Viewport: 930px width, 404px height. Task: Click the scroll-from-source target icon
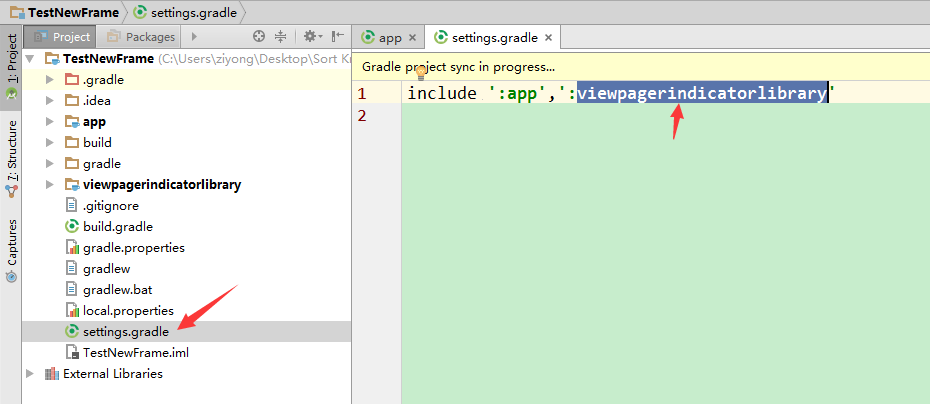pyautogui.click(x=259, y=37)
